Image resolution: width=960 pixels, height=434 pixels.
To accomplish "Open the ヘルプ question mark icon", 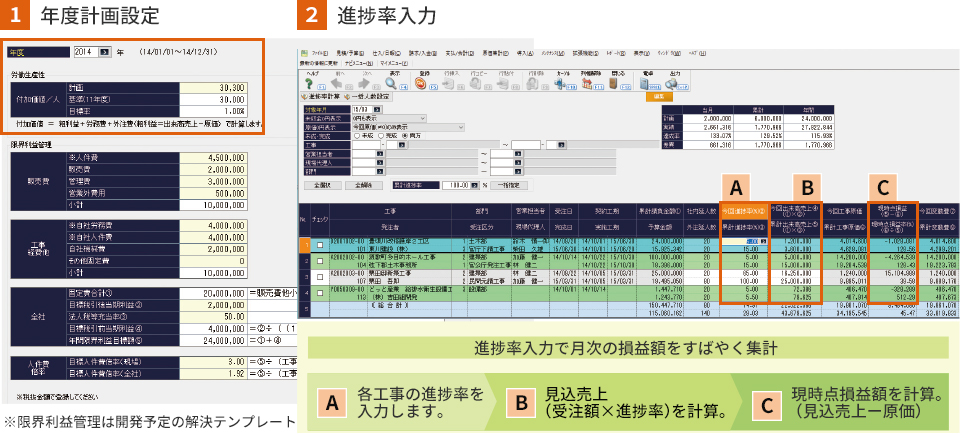I will pyautogui.click(x=309, y=83).
